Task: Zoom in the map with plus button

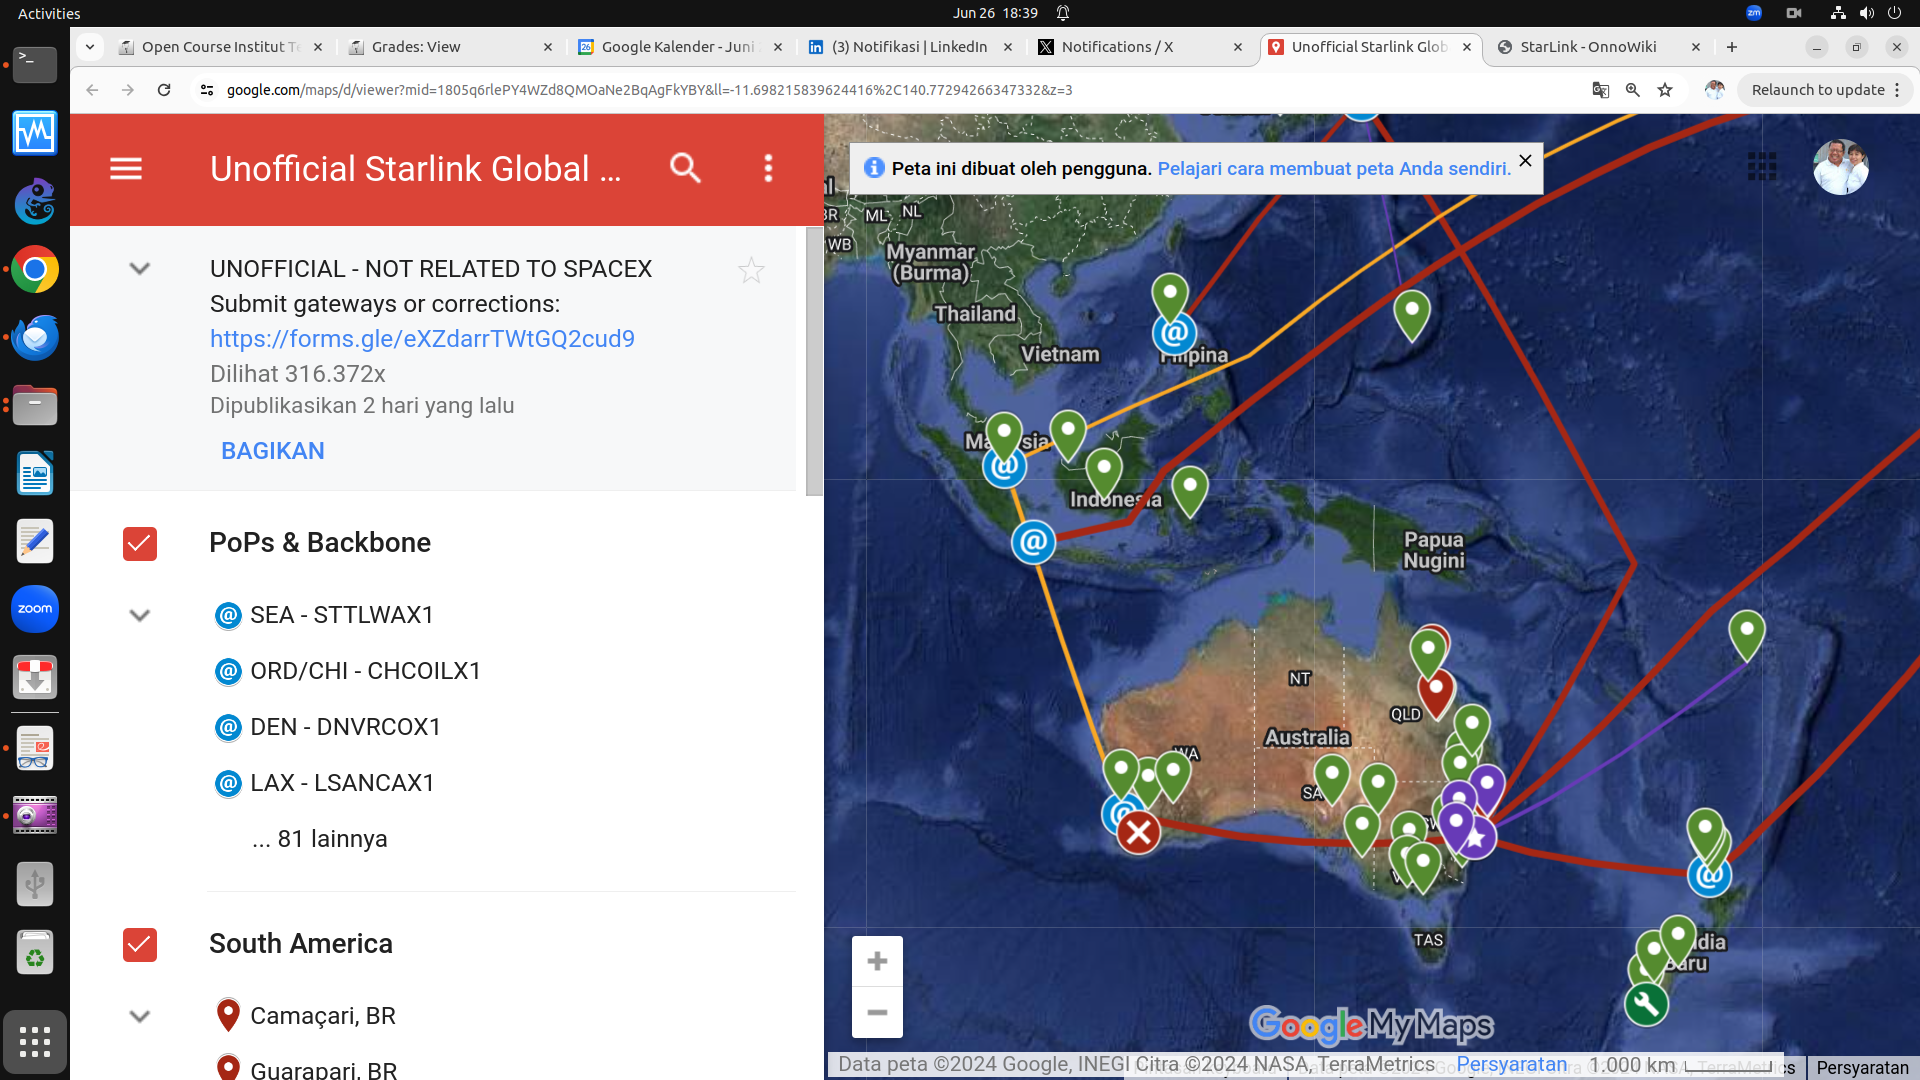Action: (x=877, y=961)
